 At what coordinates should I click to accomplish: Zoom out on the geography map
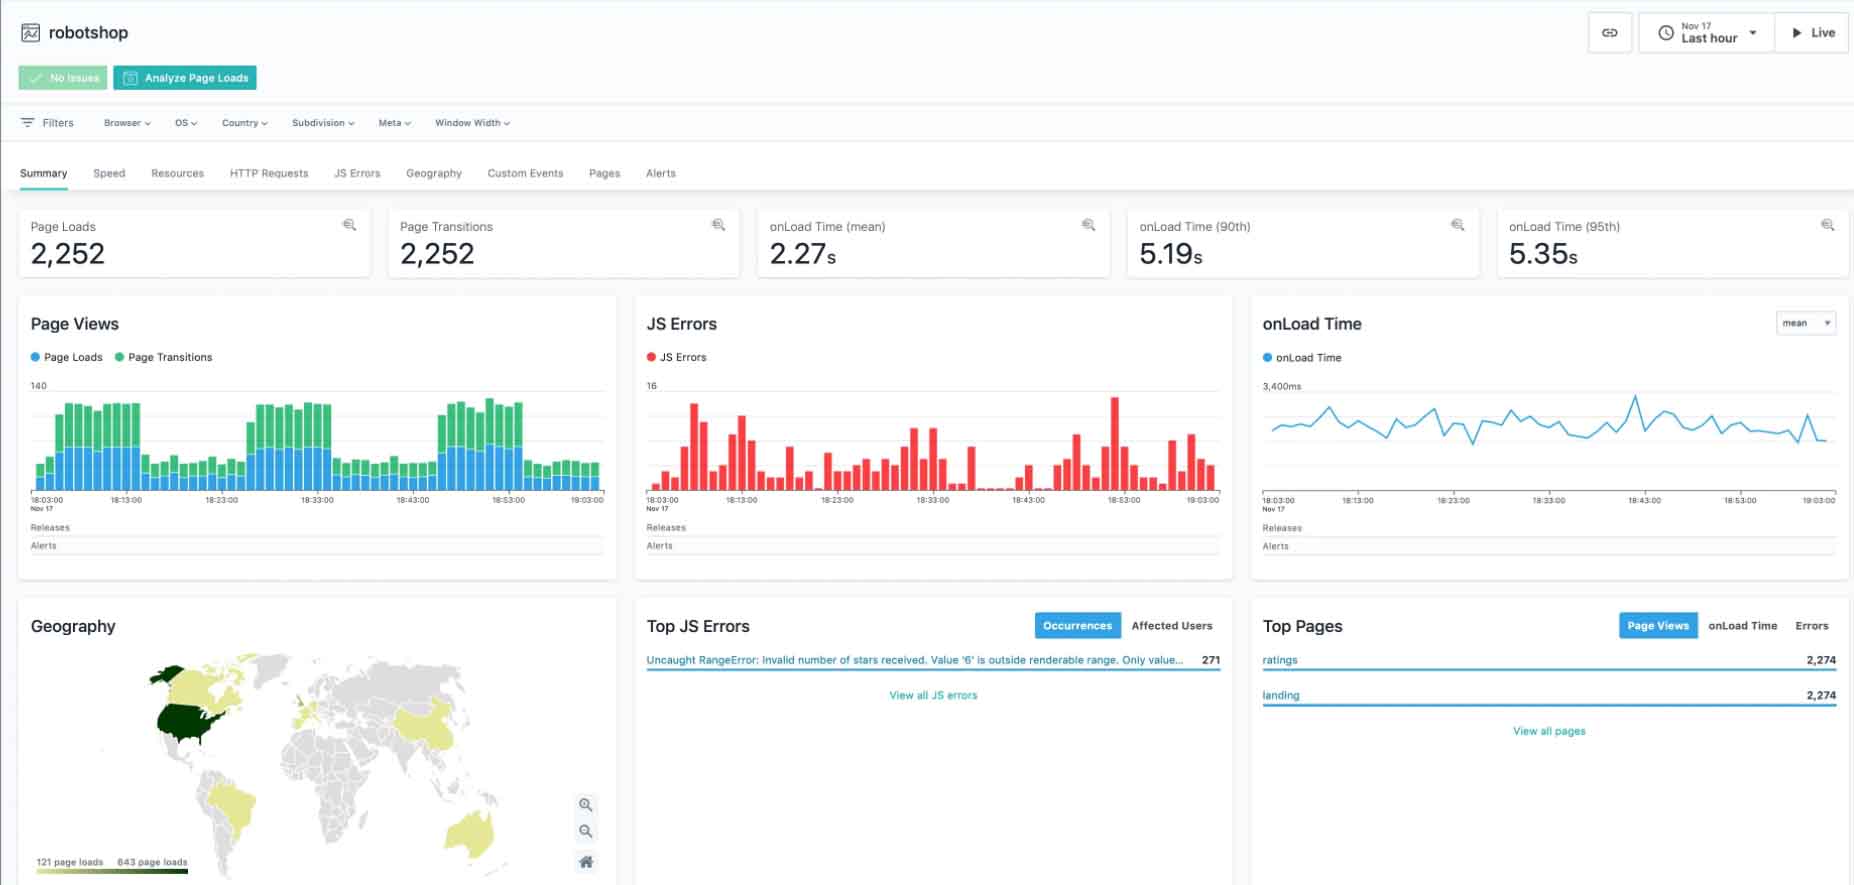[586, 832]
